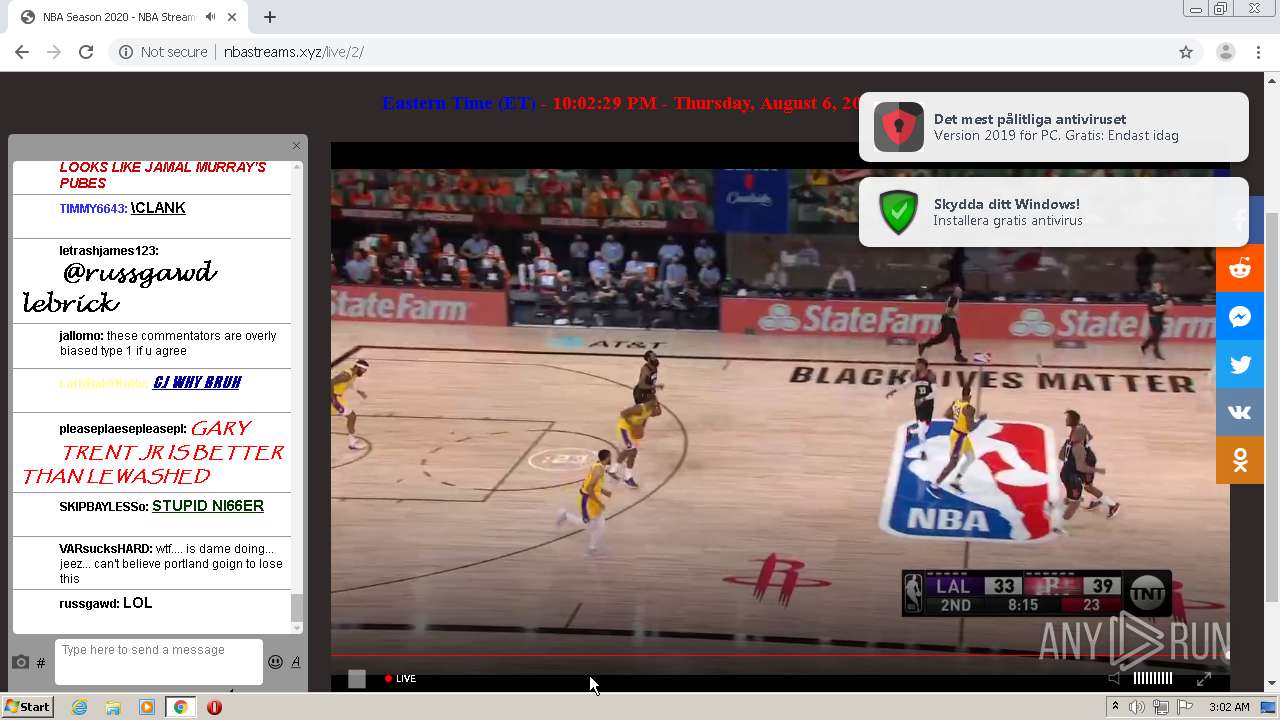This screenshot has height=720, width=1280.
Task: Open system volume control in tray
Action: [x=1137, y=707]
